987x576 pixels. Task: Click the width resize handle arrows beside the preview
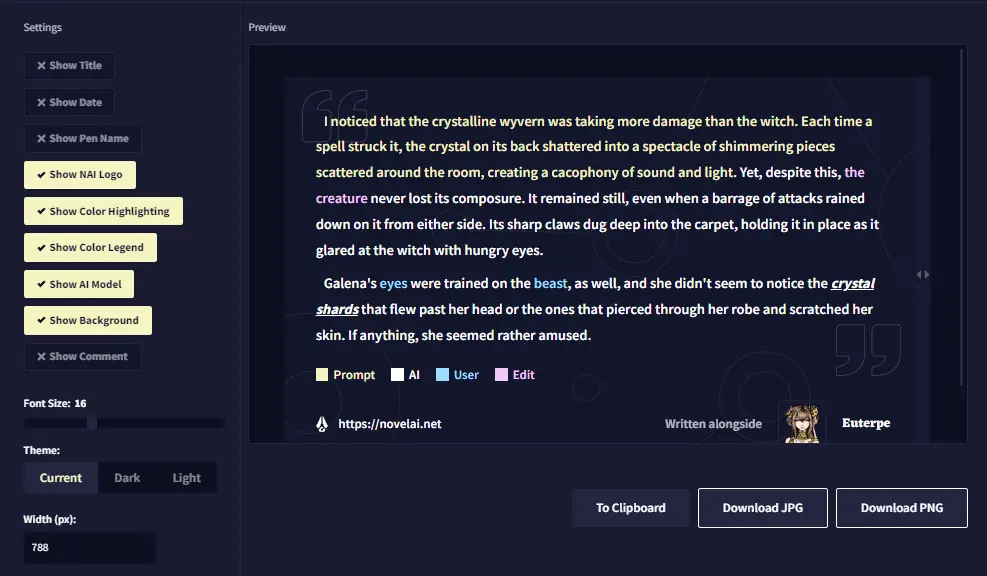(x=923, y=273)
